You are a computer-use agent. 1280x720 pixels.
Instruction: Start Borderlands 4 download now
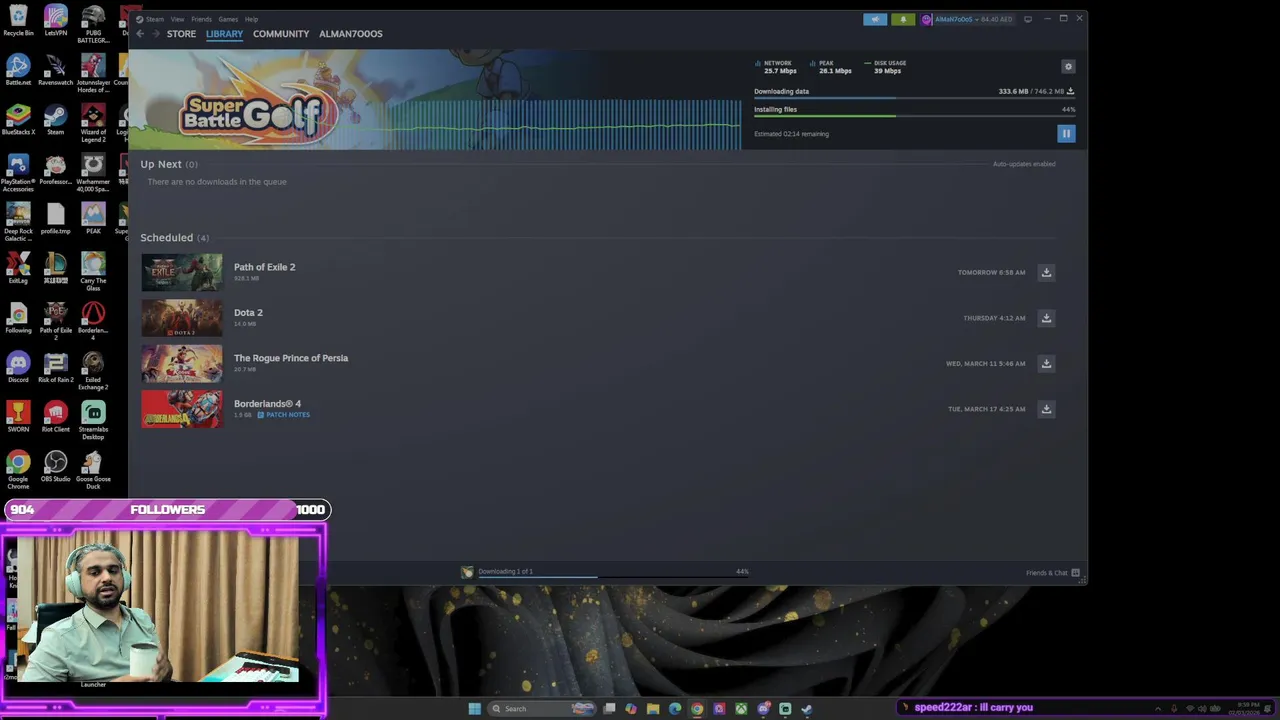point(1046,409)
